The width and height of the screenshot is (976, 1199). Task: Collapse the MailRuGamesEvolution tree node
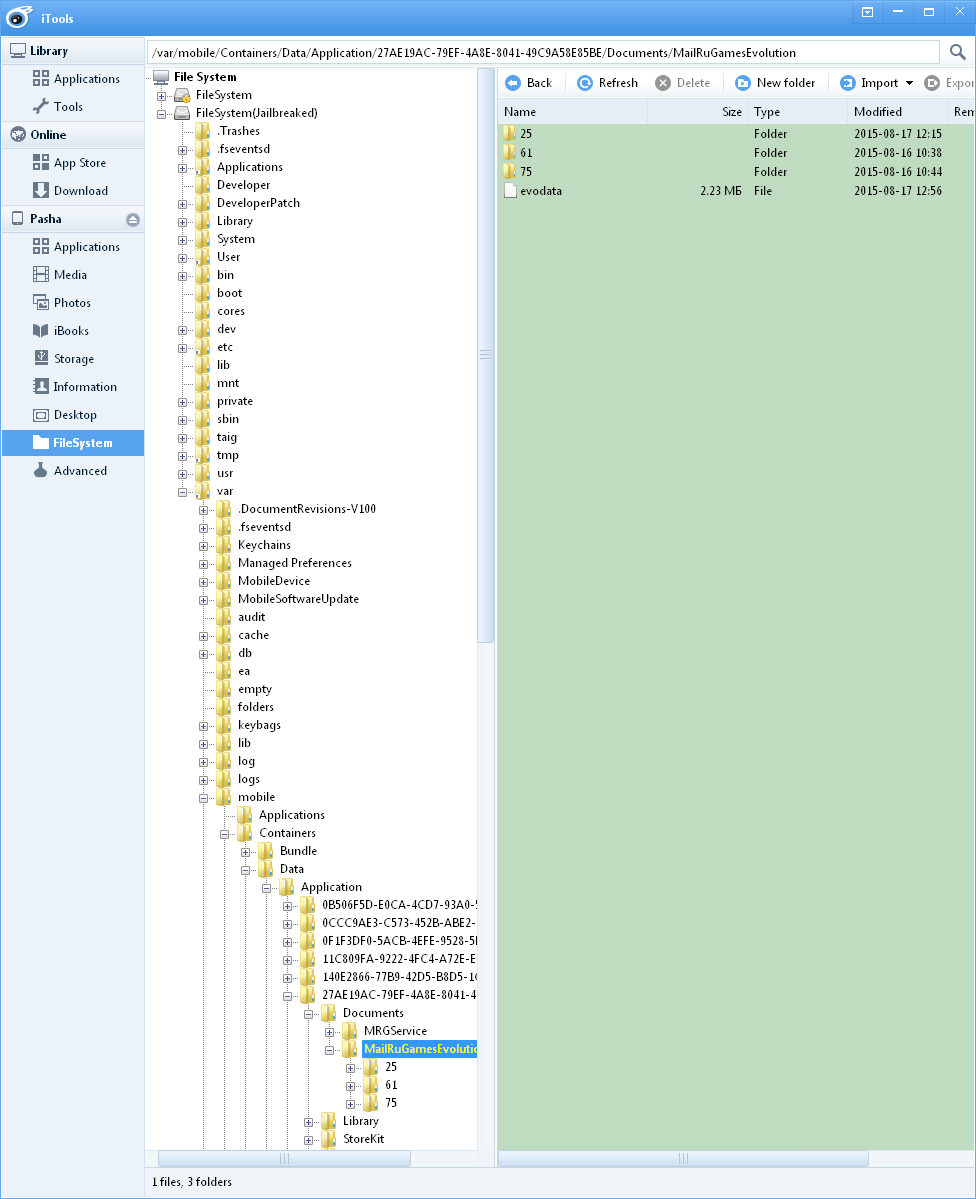click(x=330, y=1049)
